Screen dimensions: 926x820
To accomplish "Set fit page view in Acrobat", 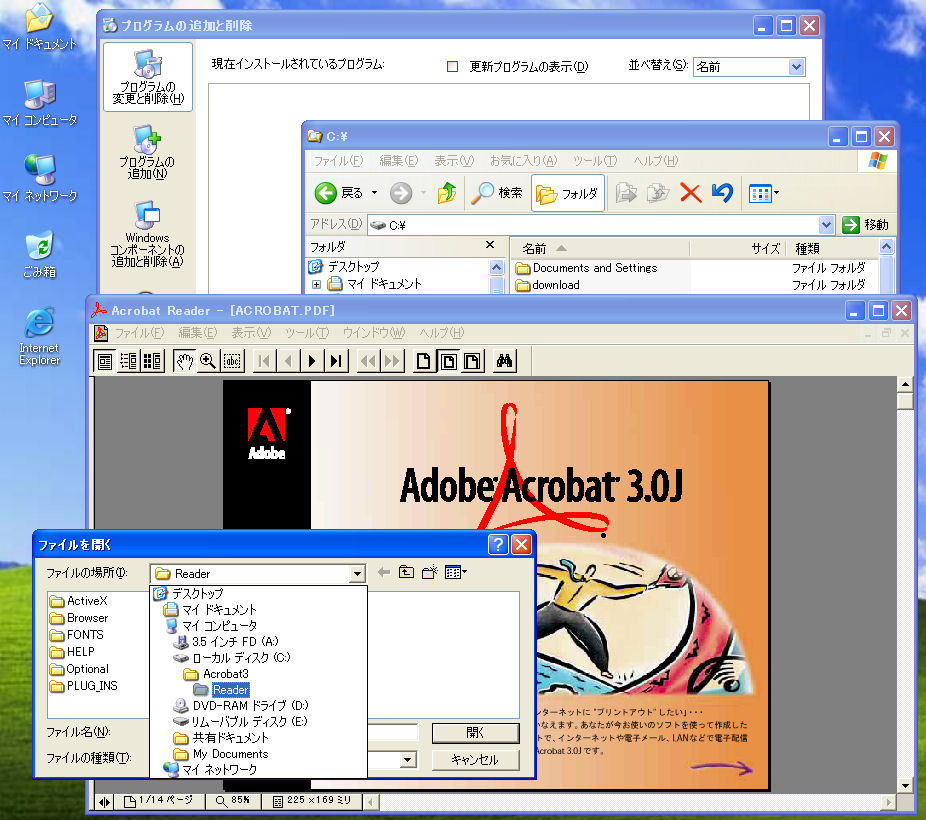I will 448,361.
